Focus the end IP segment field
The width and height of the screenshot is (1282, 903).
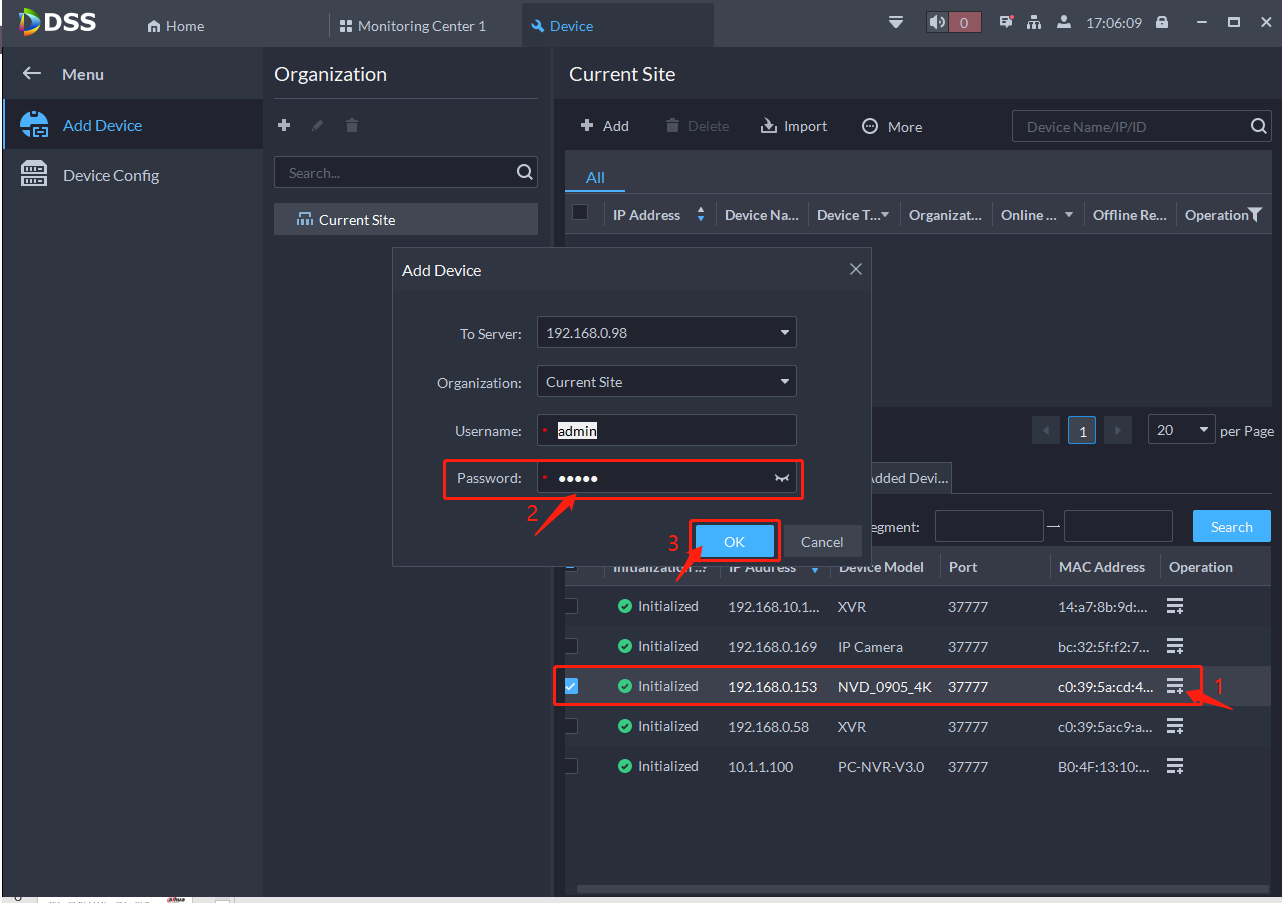pos(1118,526)
